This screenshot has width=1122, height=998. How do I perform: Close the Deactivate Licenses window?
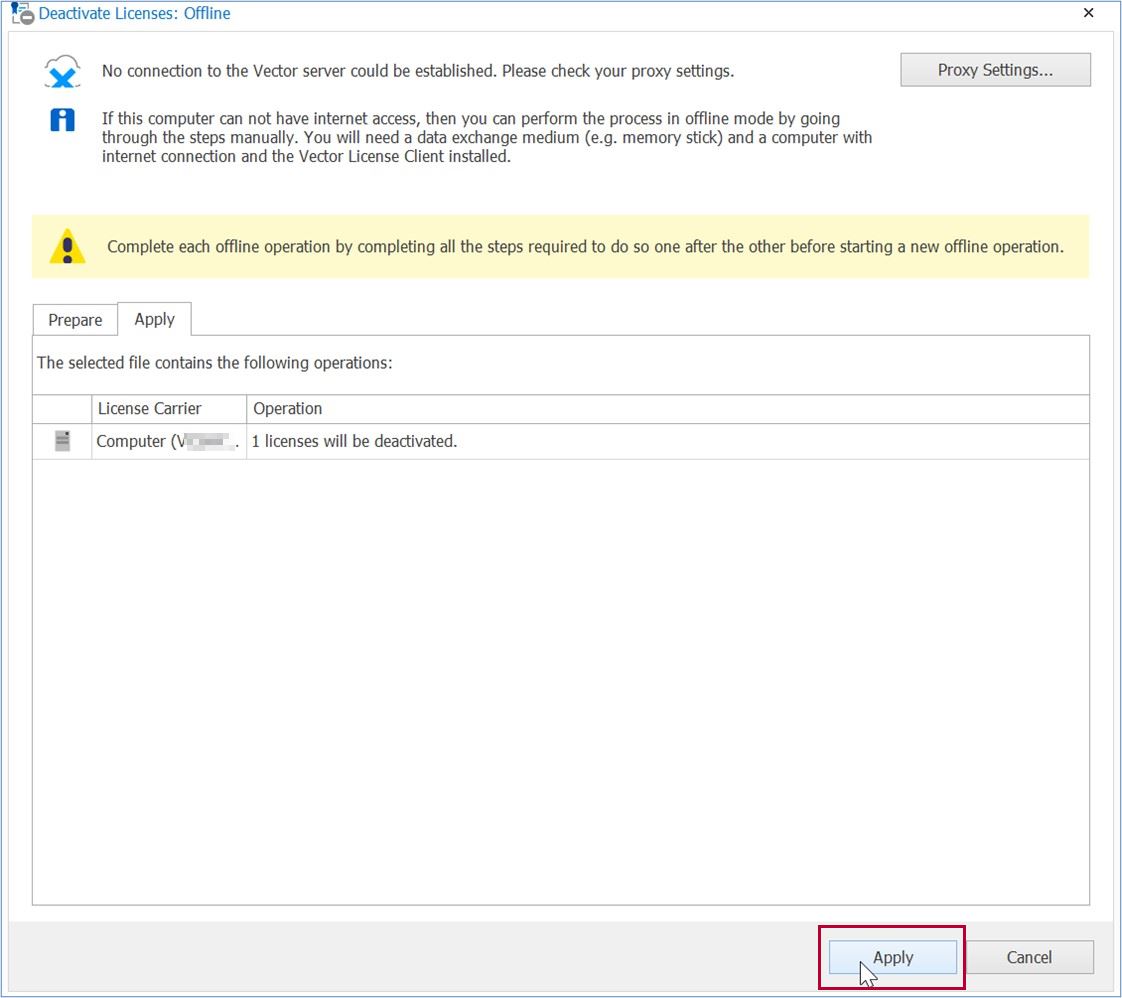[1088, 13]
